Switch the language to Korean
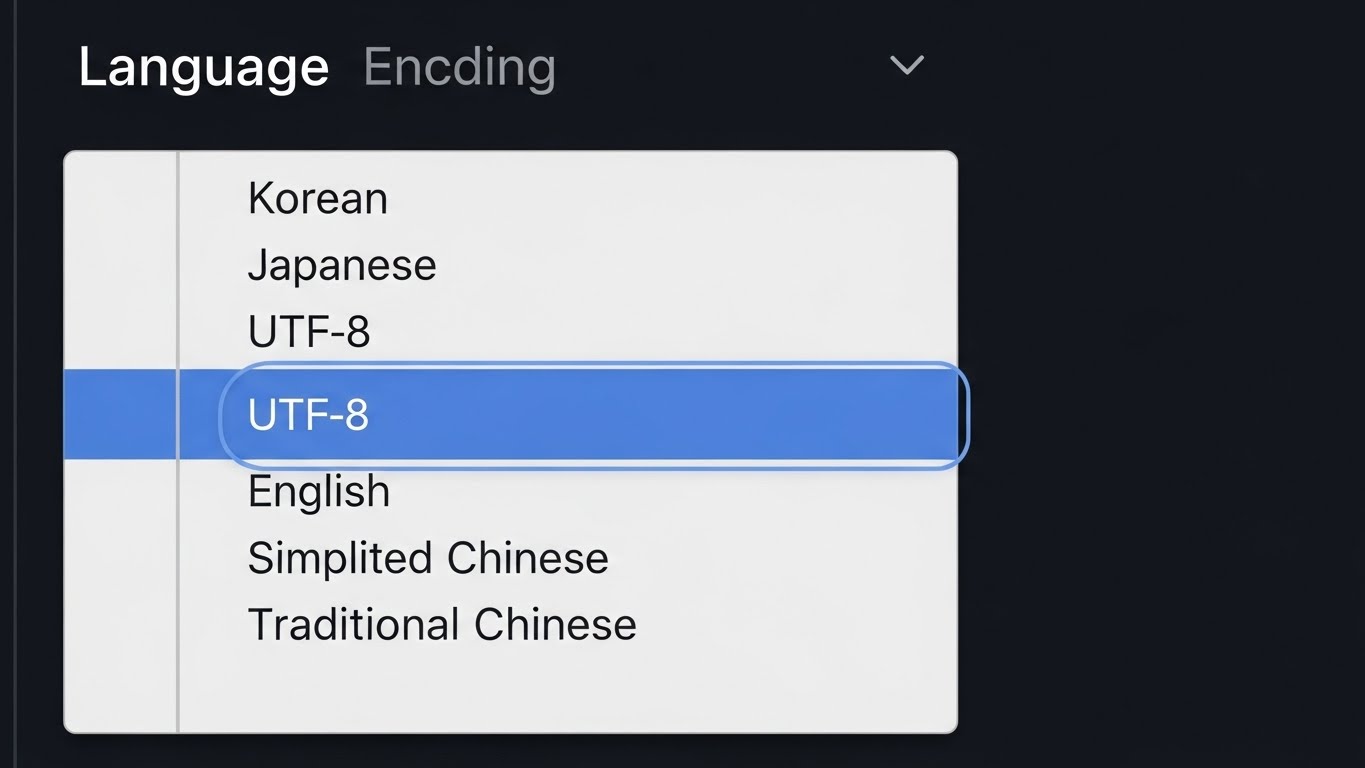 (318, 199)
